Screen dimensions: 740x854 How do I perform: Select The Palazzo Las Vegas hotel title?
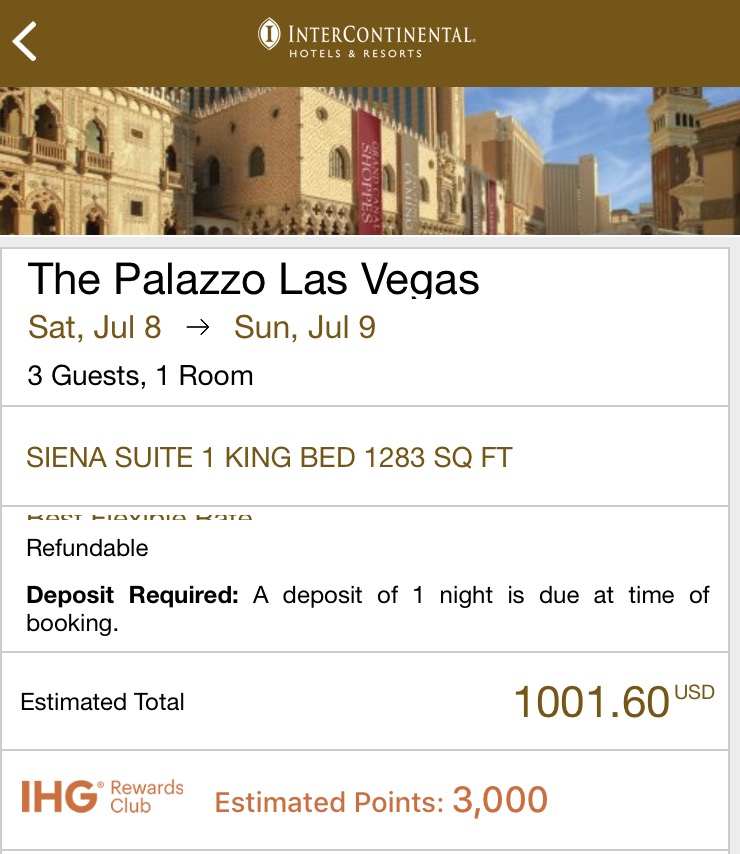(253, 280)
